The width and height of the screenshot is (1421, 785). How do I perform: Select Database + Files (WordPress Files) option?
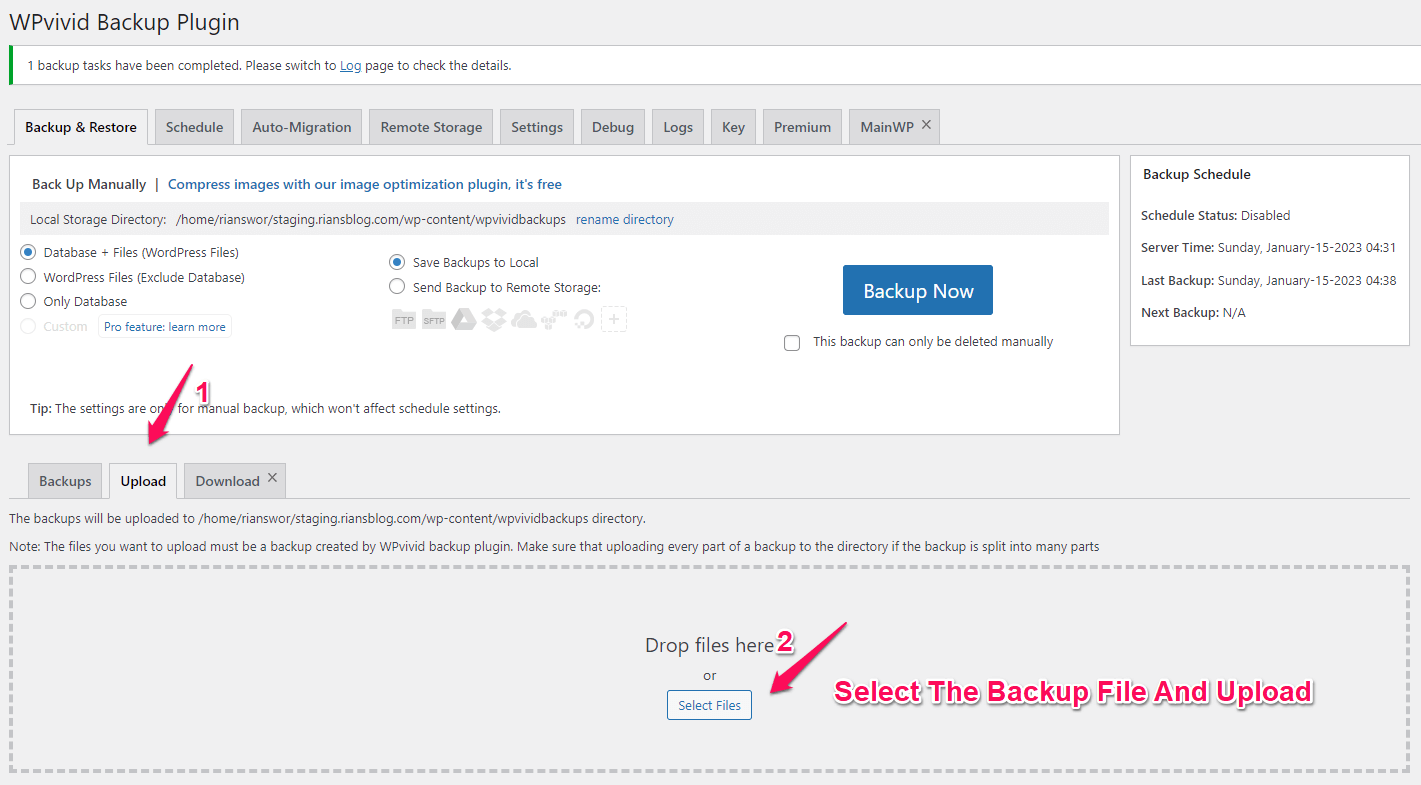(x=28, y=253)
